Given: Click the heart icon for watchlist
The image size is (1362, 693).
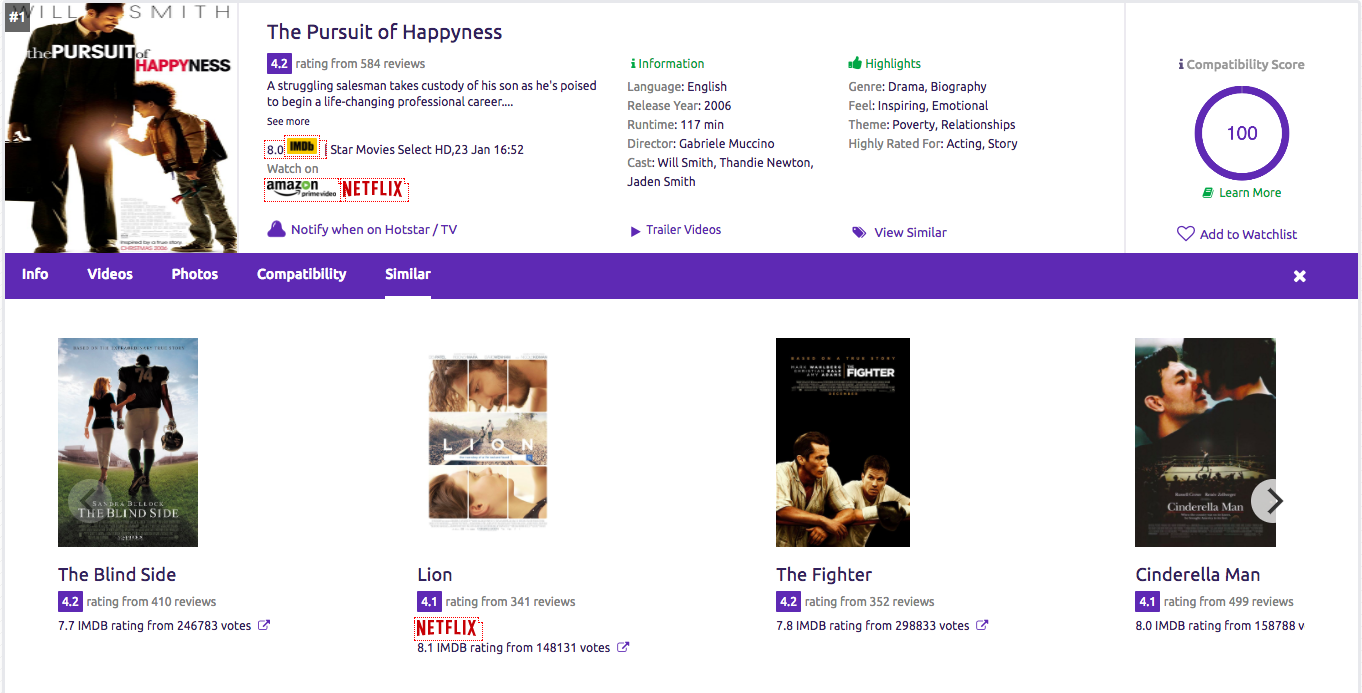Looking at the screenshot, I should pyautogui.click(x=1185, y=234).
